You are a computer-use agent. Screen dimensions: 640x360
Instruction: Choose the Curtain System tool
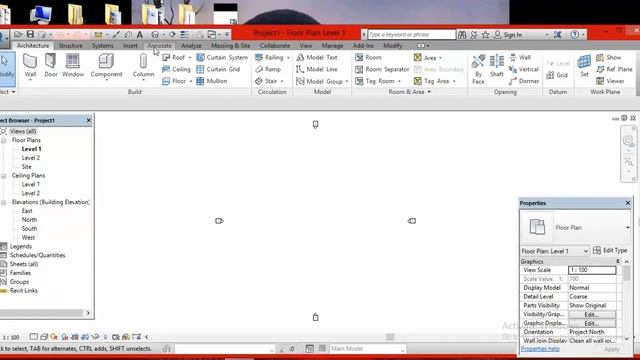pos(222,58)
